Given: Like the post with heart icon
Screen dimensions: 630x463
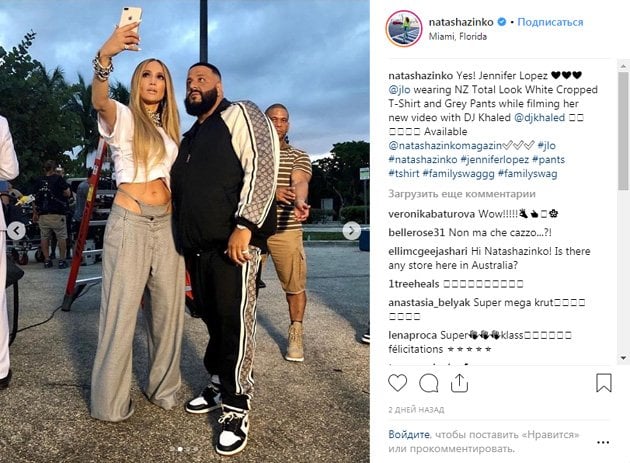Looking at the screenshot, I should click(x=397, y=383).
